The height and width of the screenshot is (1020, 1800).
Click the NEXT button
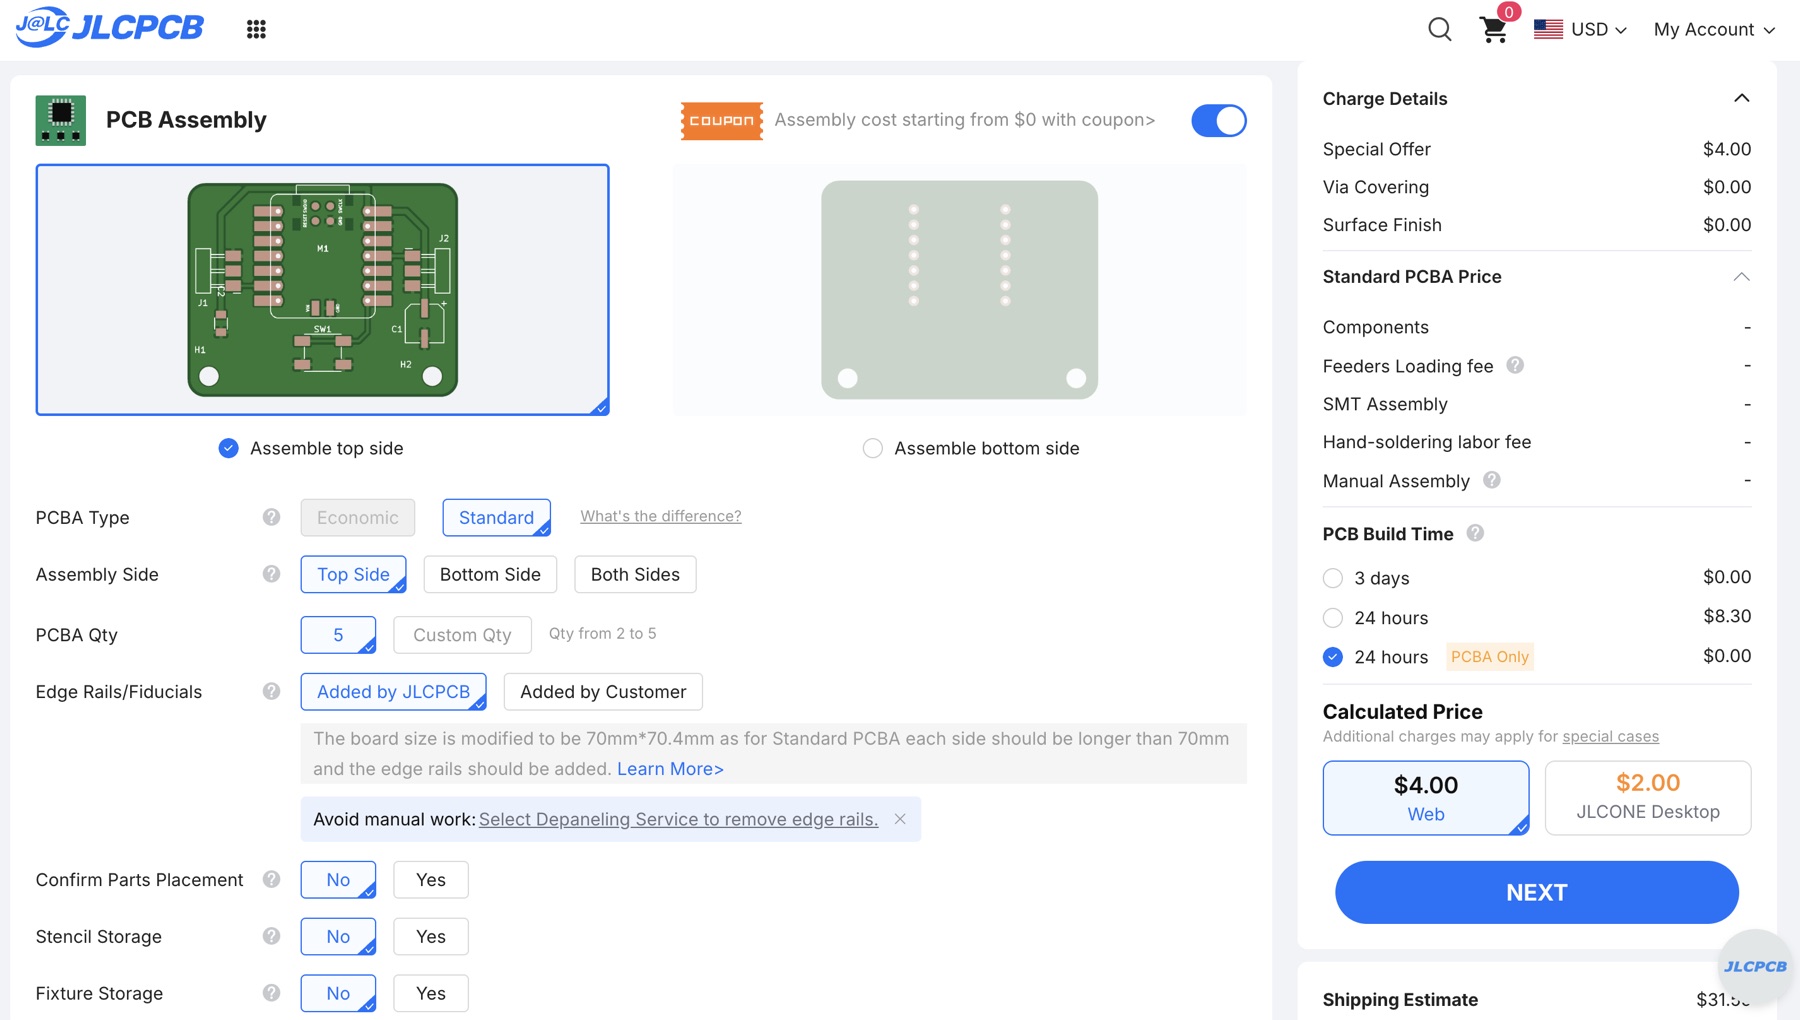(1537, 892)
